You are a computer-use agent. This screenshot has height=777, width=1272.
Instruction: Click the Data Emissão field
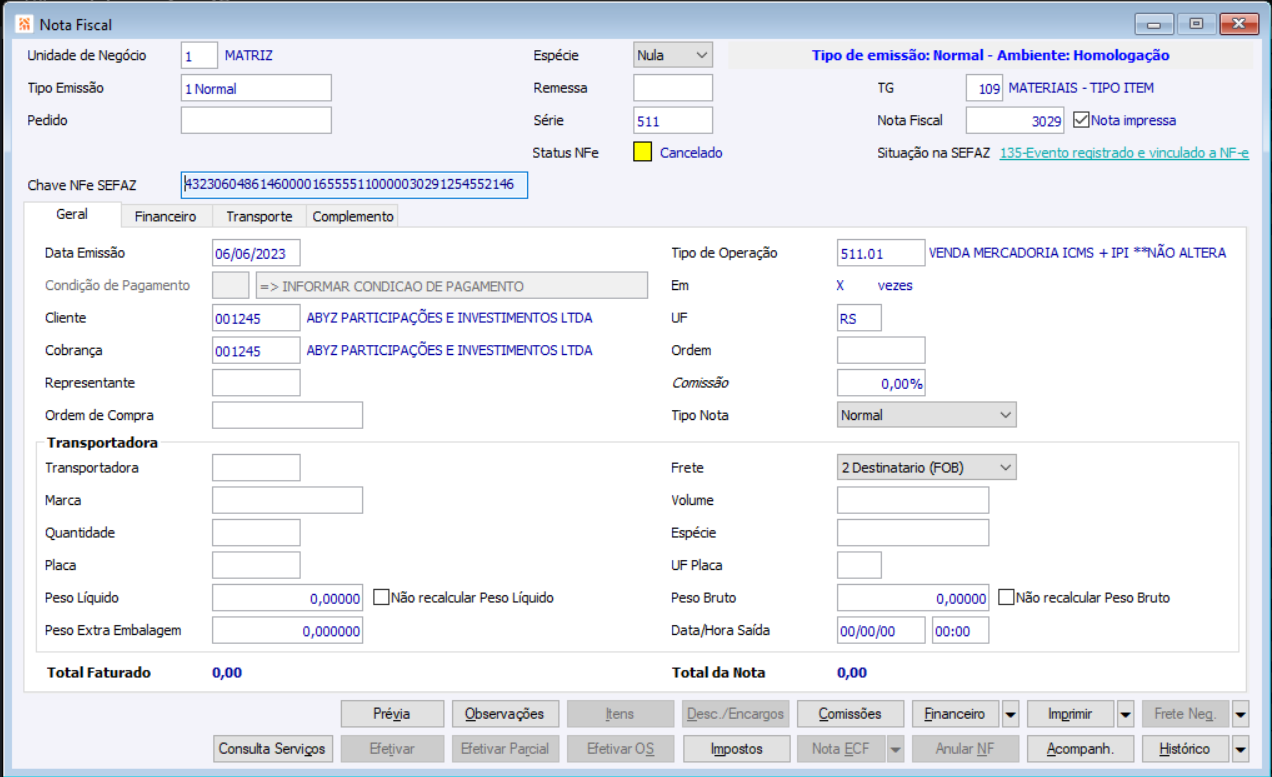coord(256,253)
